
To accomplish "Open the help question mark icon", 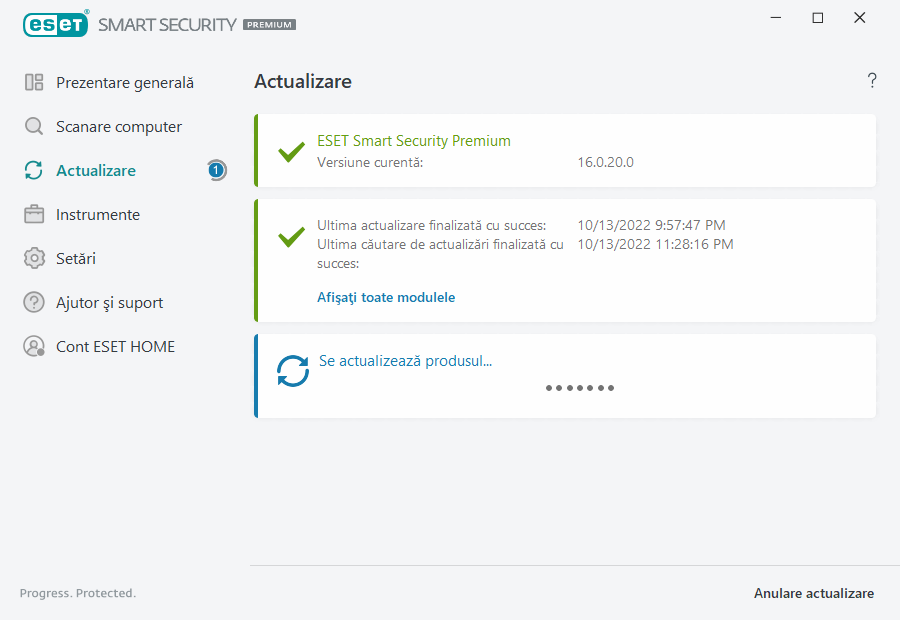I will pos(872,81).
